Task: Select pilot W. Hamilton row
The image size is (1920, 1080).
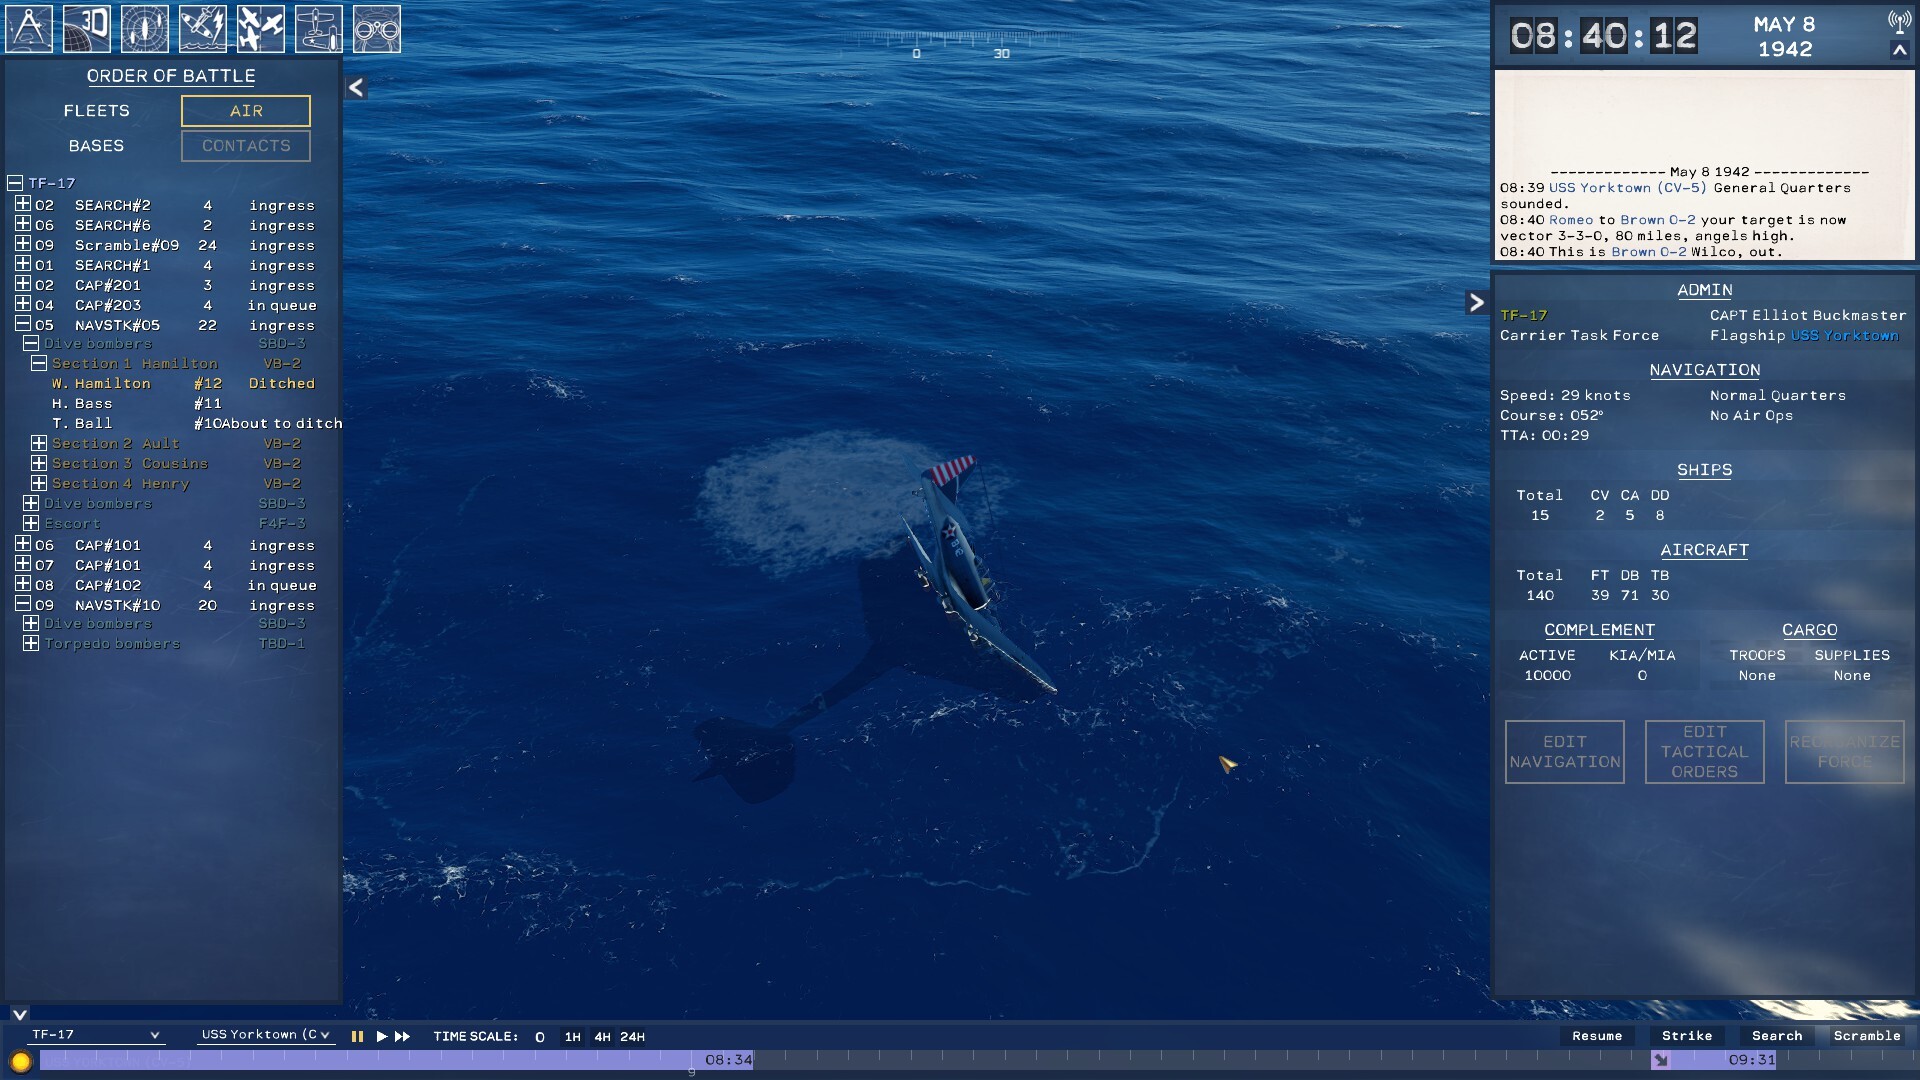Action: [183, 384]
